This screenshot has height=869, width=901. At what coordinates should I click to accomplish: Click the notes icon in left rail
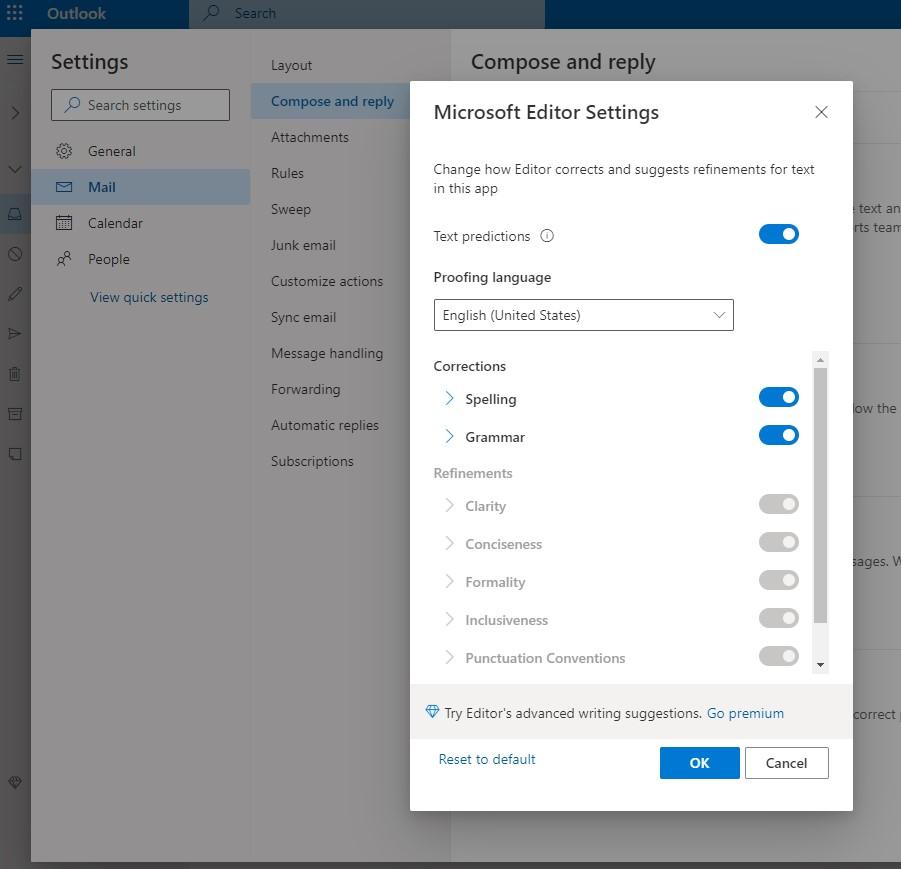[x=15, y=454]
